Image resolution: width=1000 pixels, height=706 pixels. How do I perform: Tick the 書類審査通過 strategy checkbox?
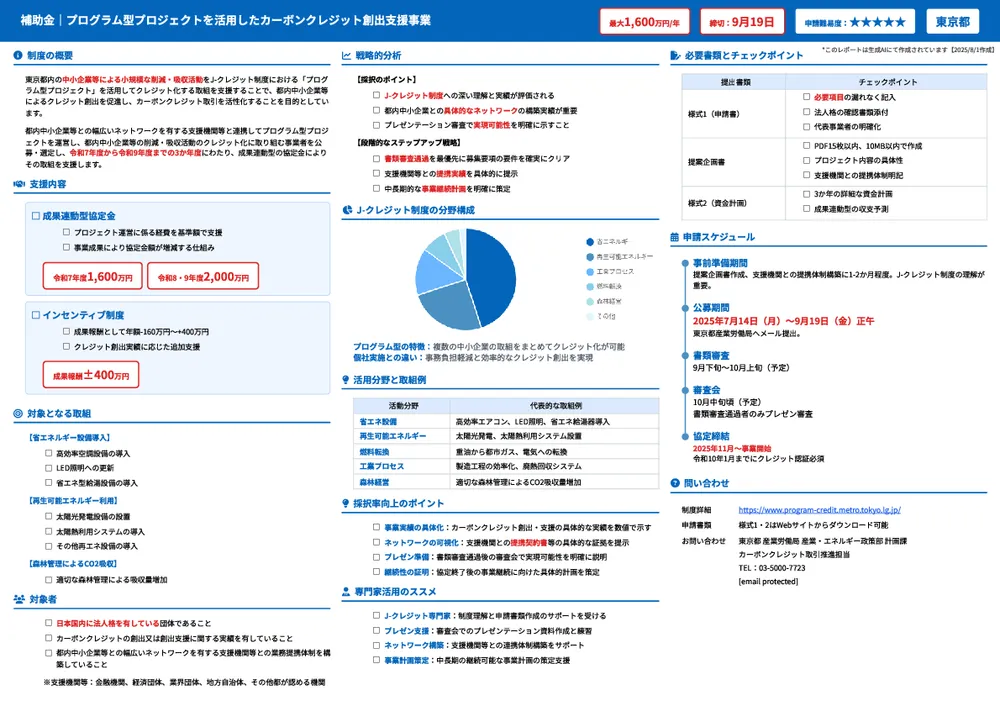376,158
